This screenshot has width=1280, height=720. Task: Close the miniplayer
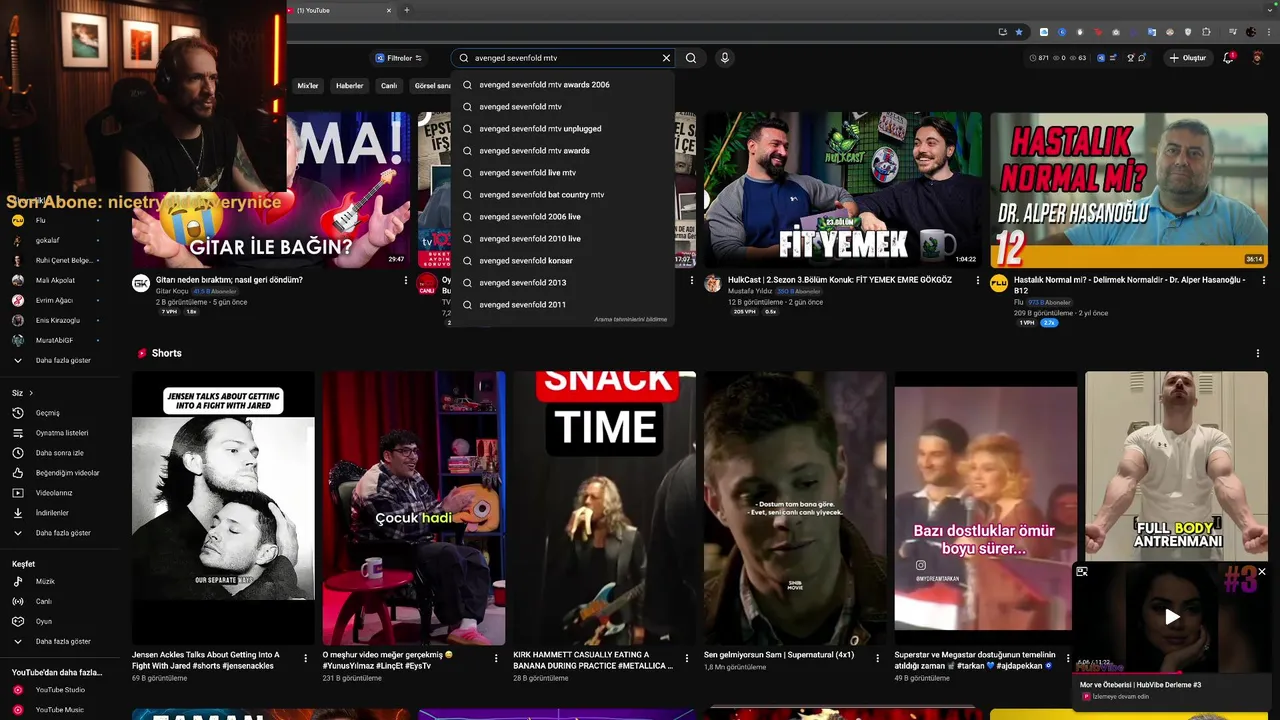1262,572
